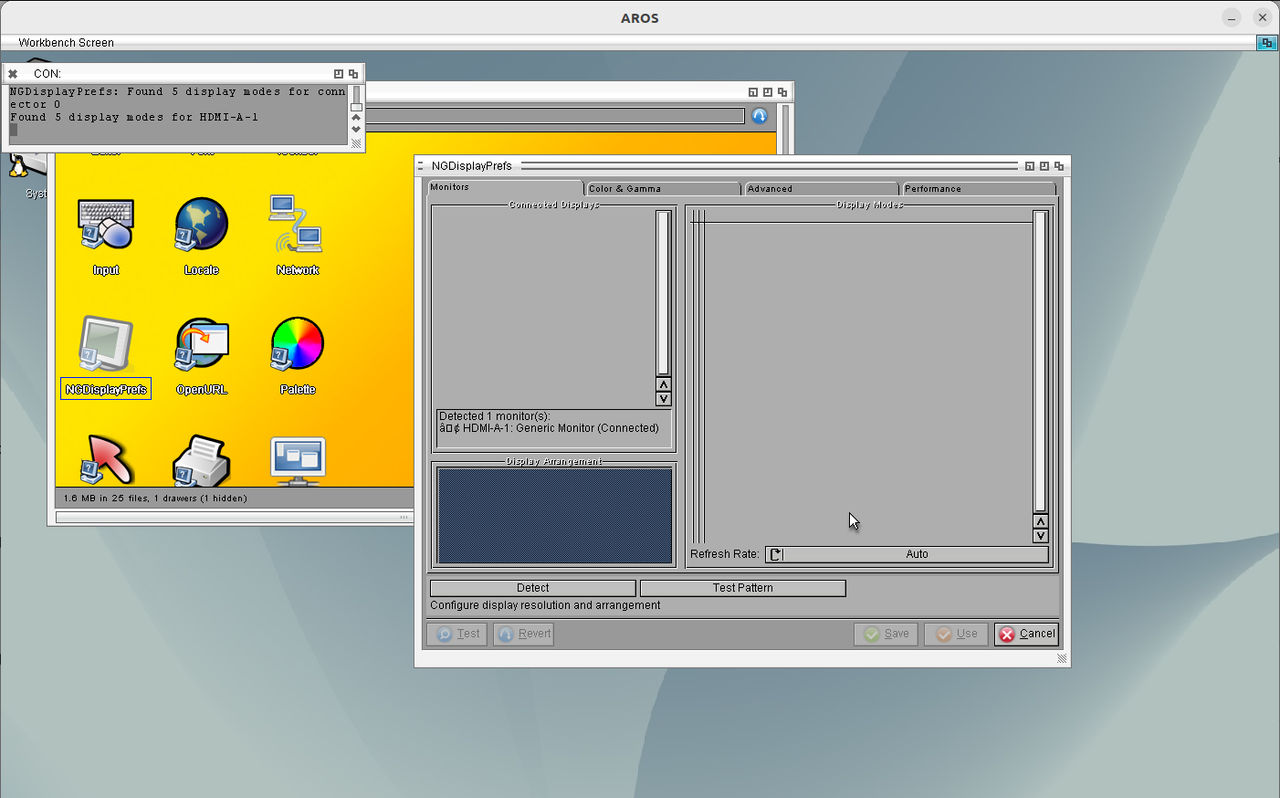This screenshot has height=798, width=1280.
Task: Switch to the Performance tab
Action: [x=978, y=189]
